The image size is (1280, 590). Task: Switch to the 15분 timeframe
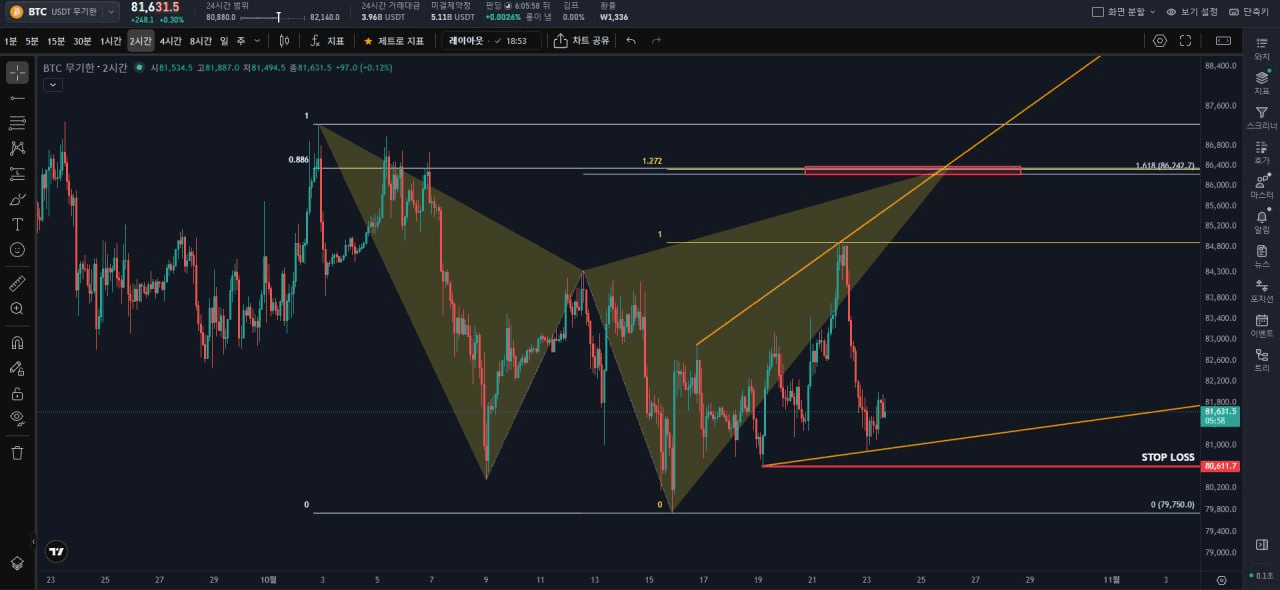[x=56, y=41]
